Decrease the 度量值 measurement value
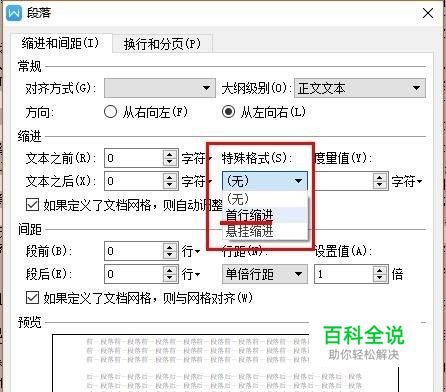446x392 pixels. pos(380,185)
